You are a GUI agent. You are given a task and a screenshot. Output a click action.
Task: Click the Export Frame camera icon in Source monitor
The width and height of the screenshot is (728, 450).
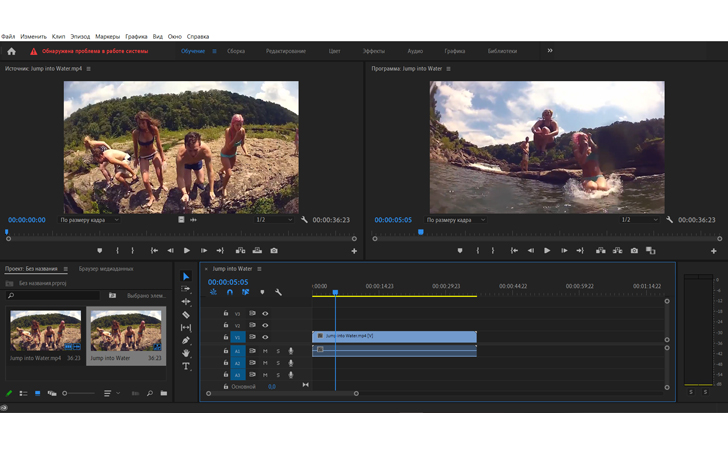[274, 251]
